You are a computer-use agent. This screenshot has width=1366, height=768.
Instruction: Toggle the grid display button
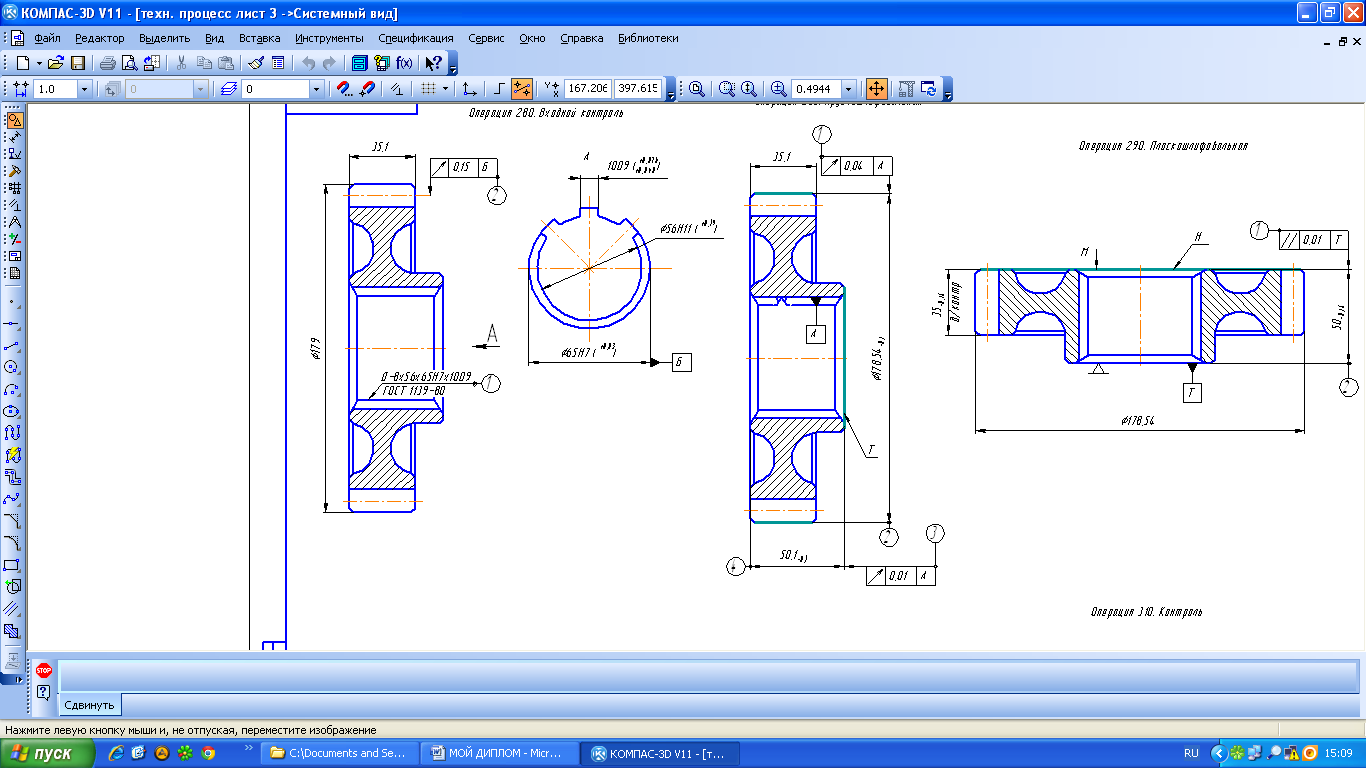(428, 88)
